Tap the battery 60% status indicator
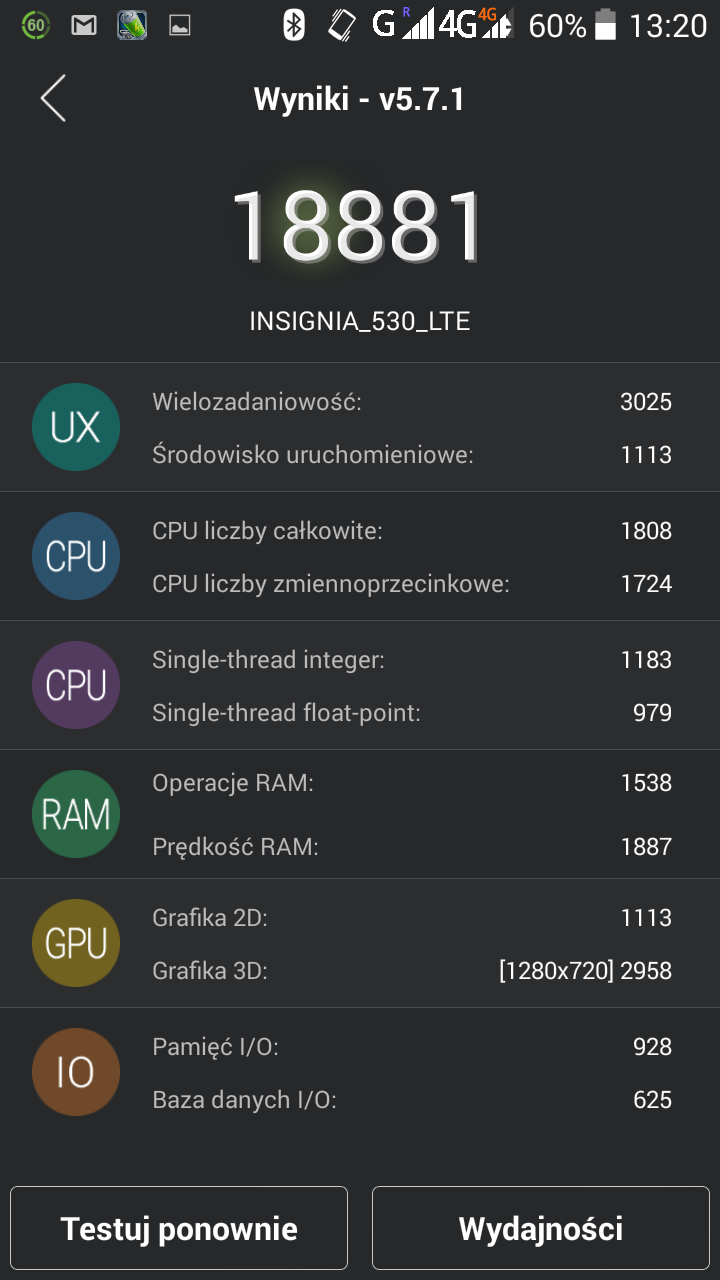Screen dimensions: 720x1280 pyautogui.click(x=572, y=25)
